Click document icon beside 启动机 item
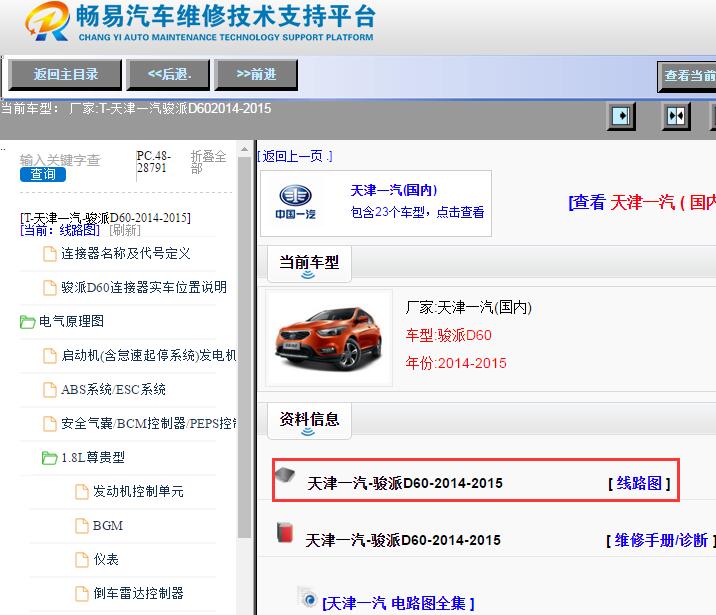The width and height of the screenshot is (716, 615). pyautogui.click(x=50, y=356)
